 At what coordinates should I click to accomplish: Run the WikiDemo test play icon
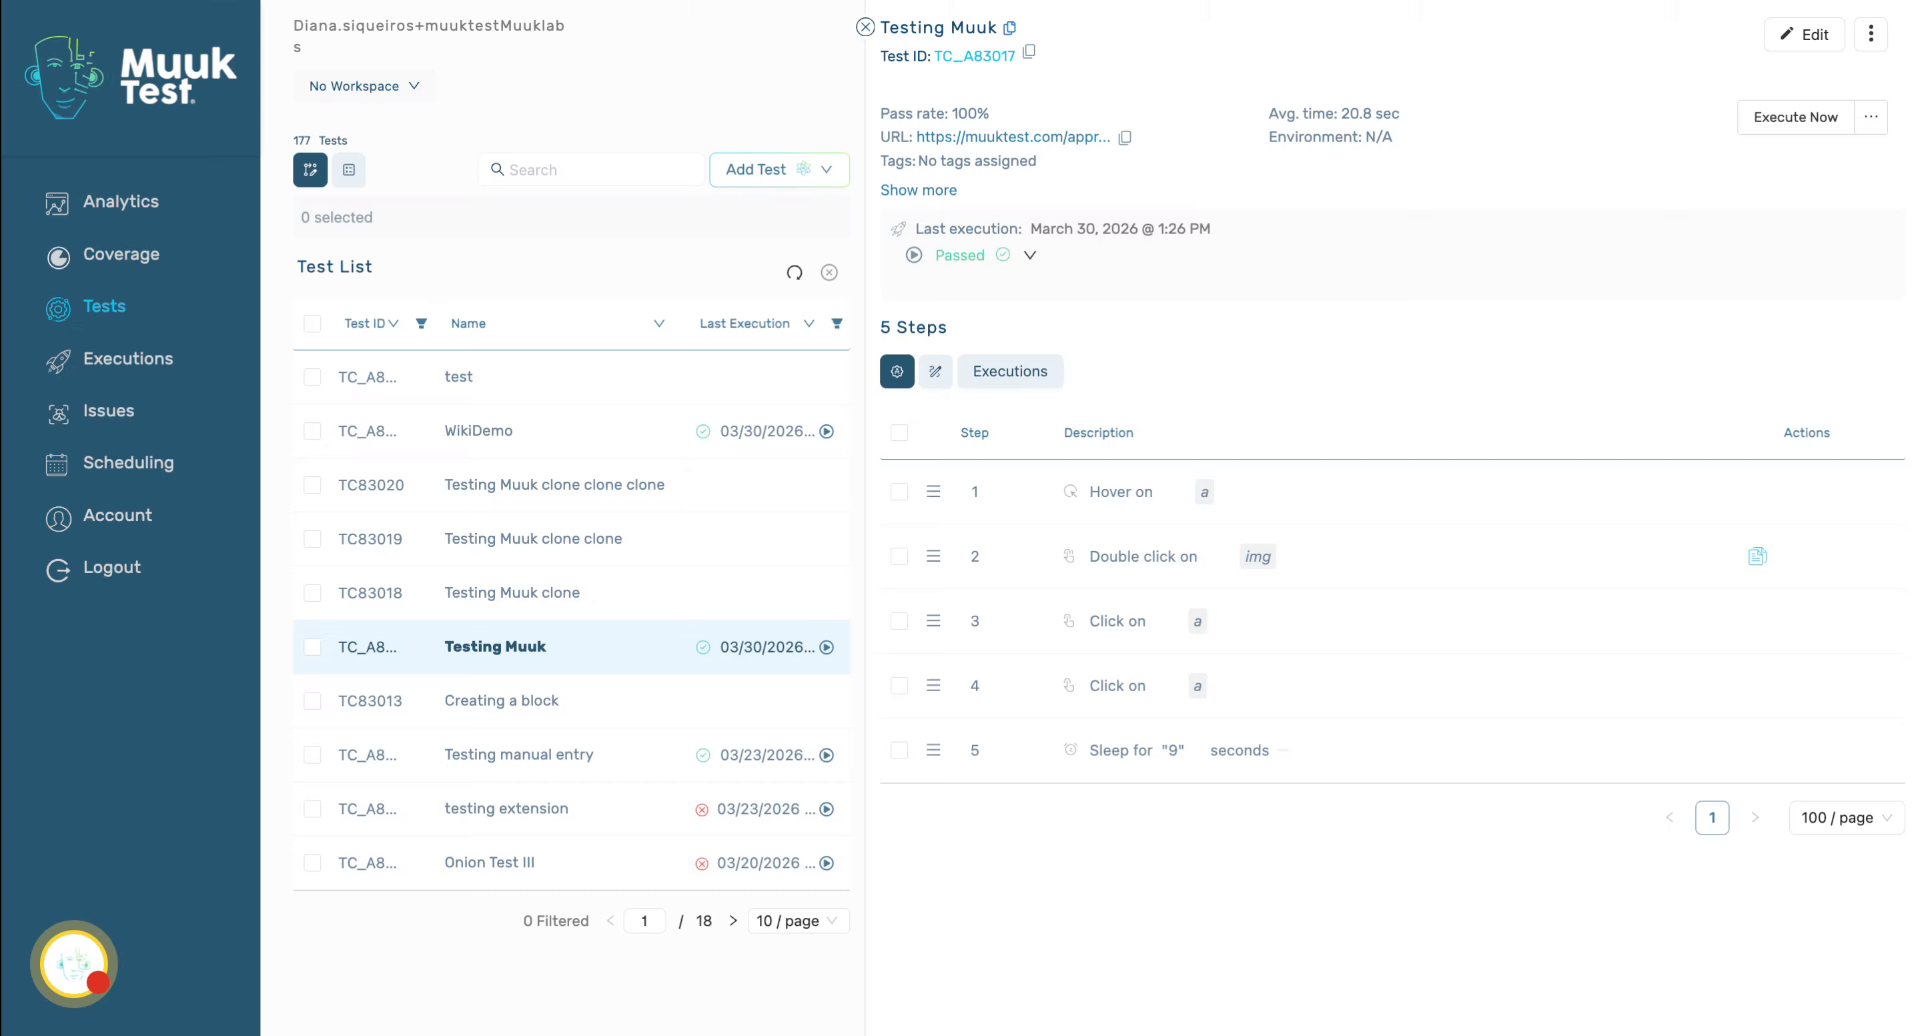pos(827,432)
